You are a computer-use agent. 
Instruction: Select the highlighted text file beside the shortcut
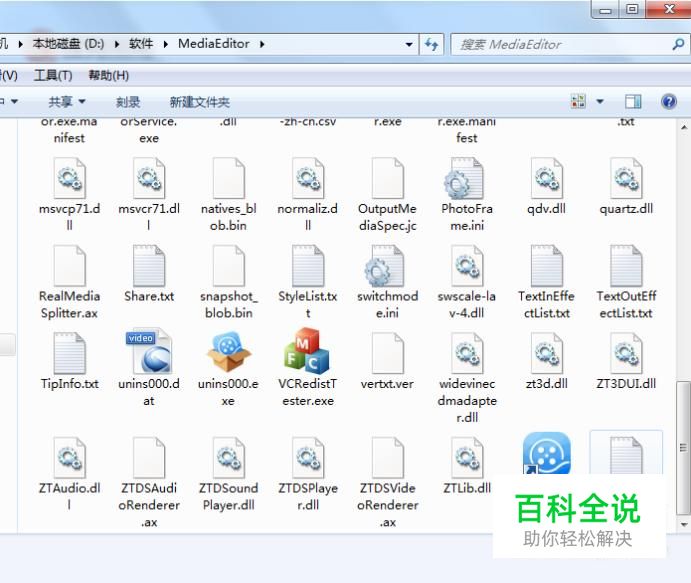click(x=626, y=455)
